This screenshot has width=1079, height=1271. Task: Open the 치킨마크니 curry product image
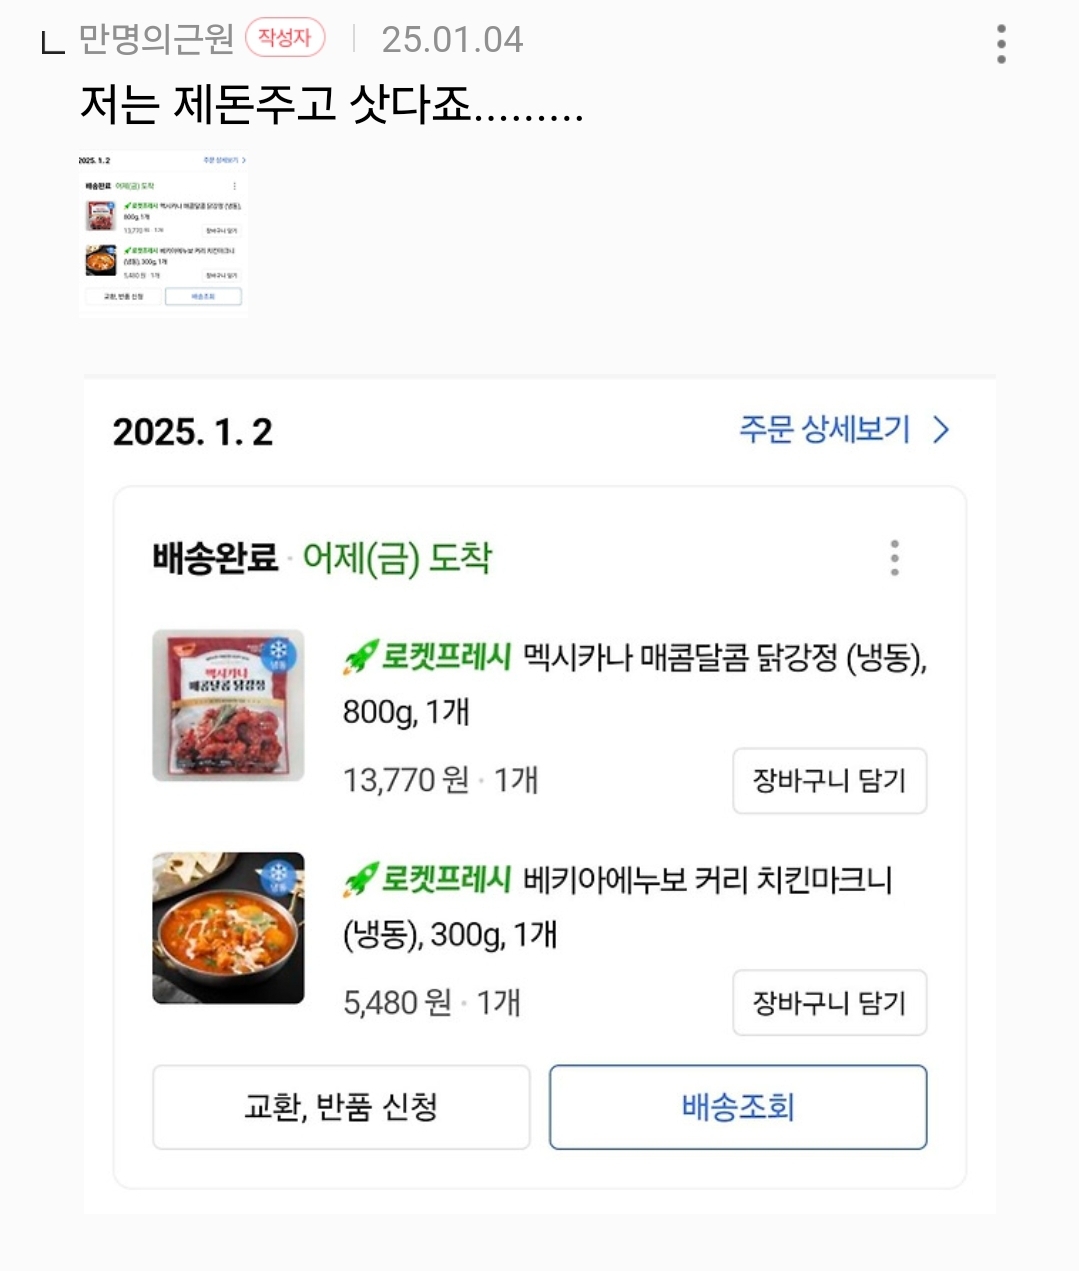pyautogui.click(x=228, y=927)
